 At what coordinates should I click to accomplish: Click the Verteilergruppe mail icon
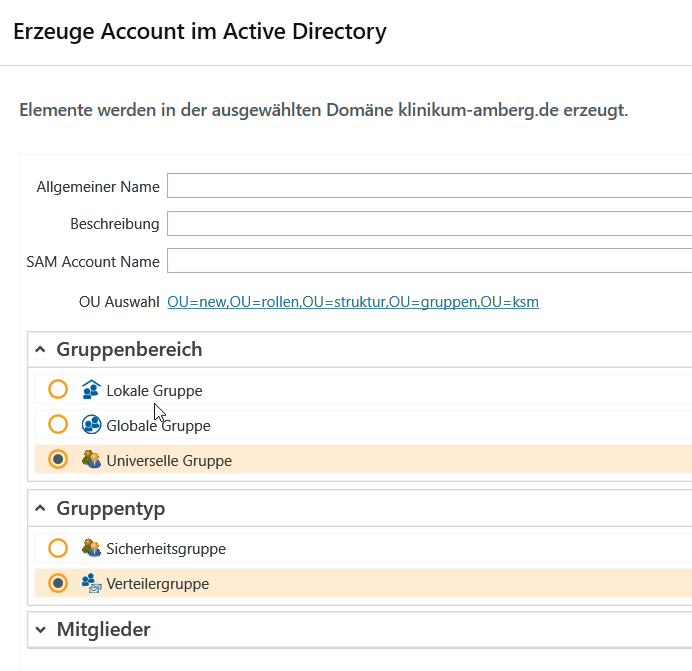coord(91,583)
